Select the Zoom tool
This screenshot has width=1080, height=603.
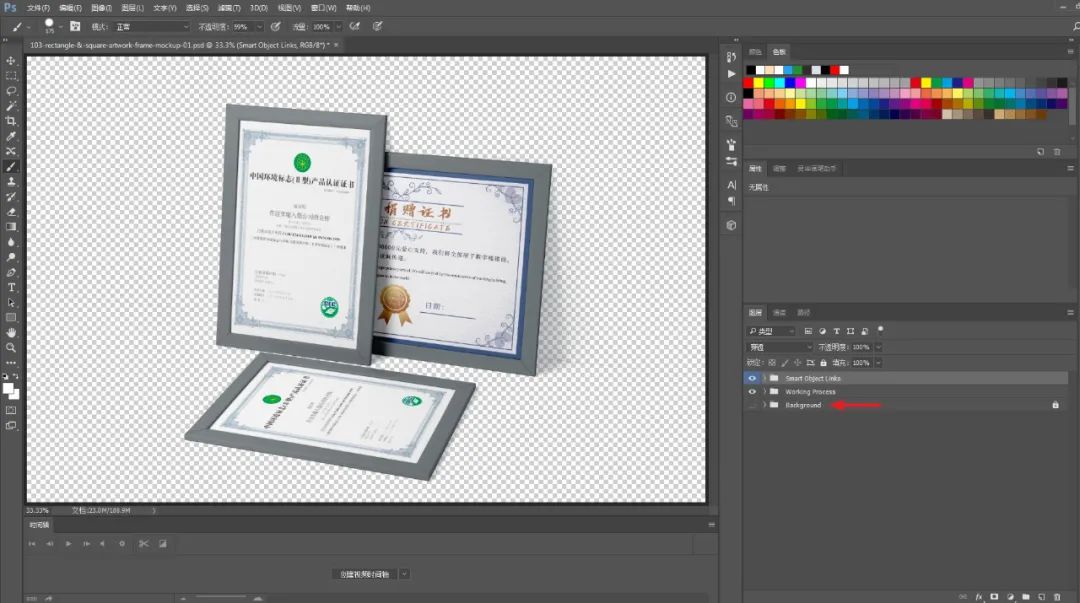coord(11,348)
